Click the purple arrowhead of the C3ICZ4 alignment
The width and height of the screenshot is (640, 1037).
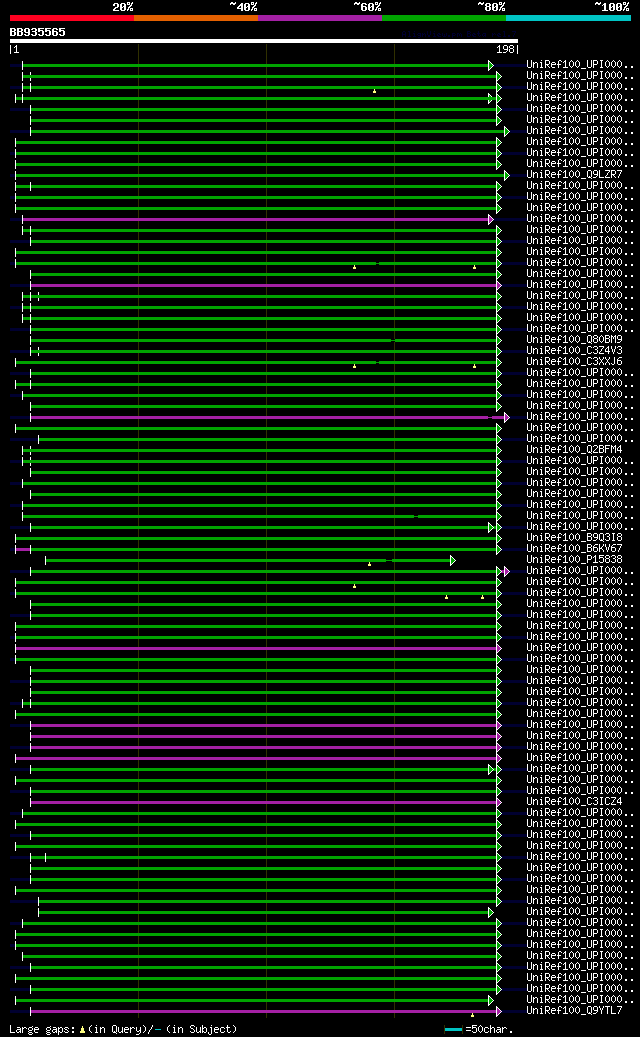point(499,802)
